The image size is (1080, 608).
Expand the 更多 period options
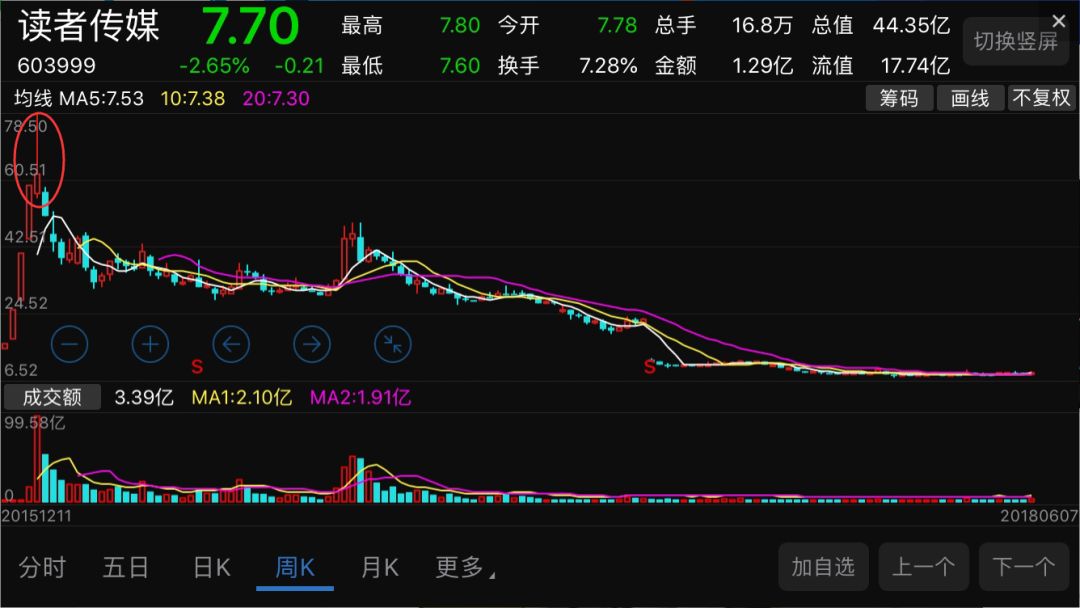click(x=465, y=567)
